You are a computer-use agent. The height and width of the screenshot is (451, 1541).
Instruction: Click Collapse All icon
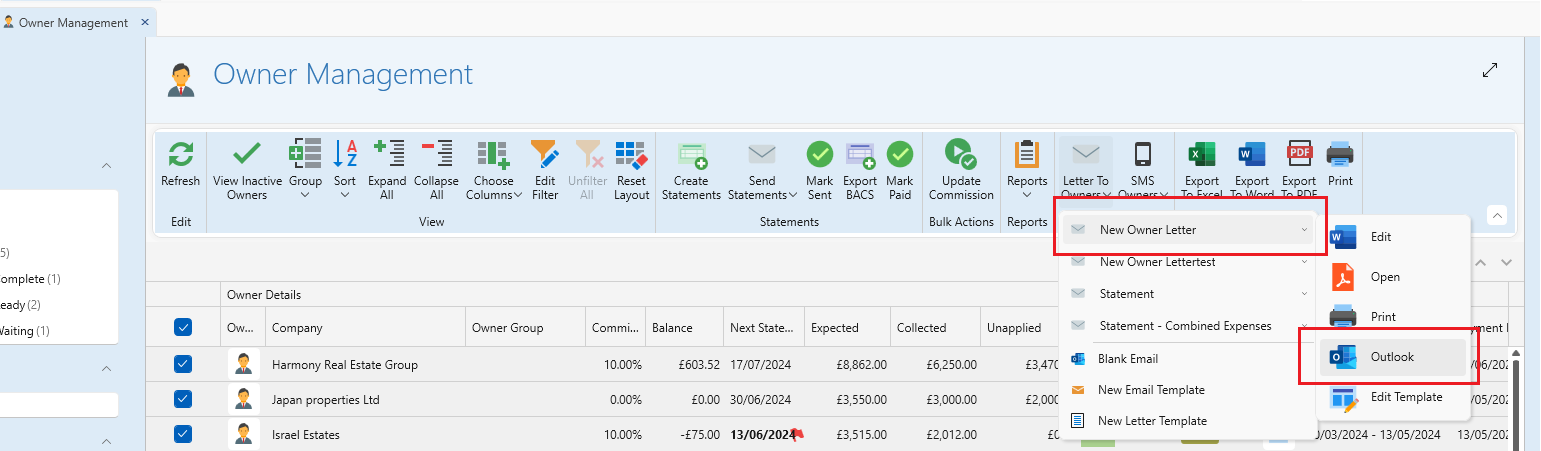pyautogui.click(x=436, y=153)
